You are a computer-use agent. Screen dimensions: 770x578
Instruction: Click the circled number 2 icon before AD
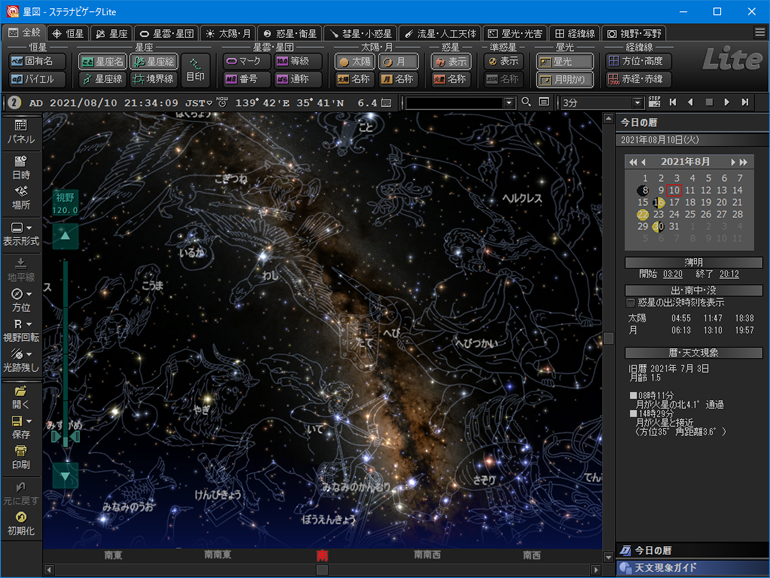[x=14, y=102]
